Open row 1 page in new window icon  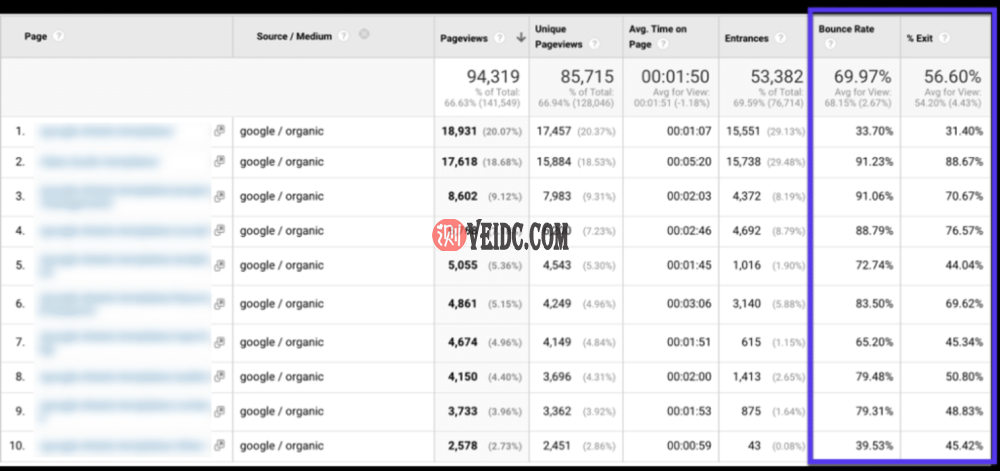[x=219, y=131]
